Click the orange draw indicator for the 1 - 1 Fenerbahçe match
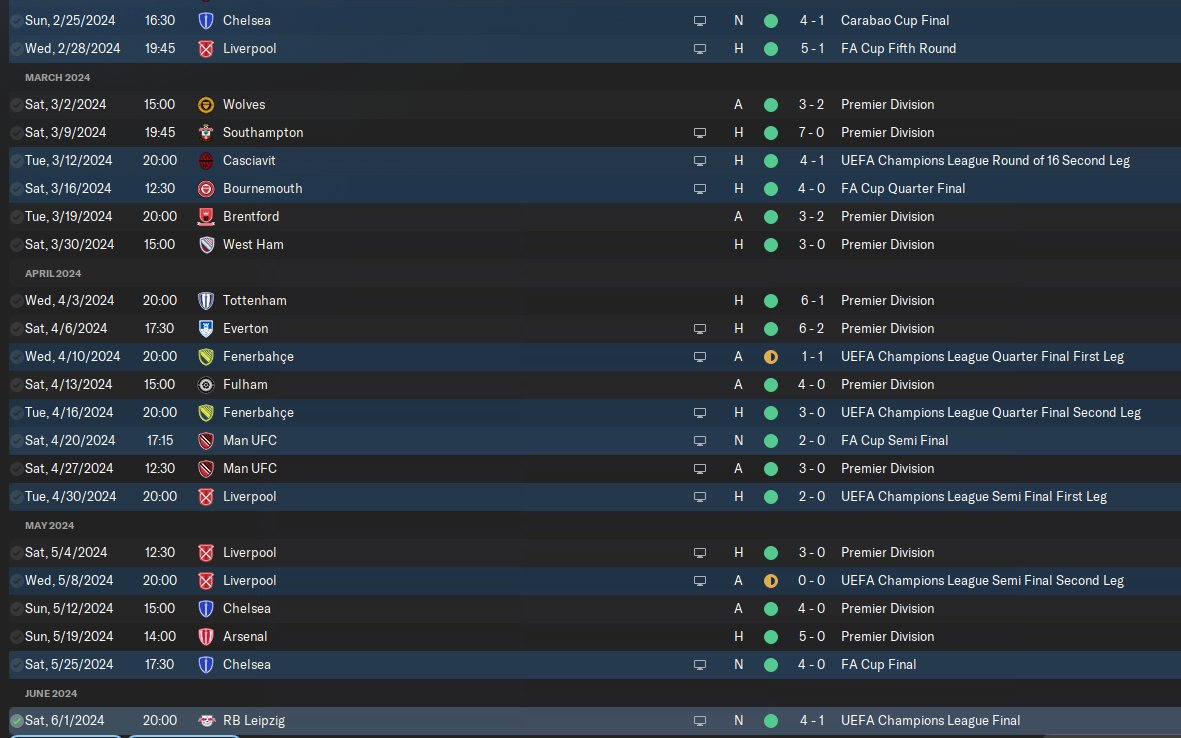 click(770, 357)
